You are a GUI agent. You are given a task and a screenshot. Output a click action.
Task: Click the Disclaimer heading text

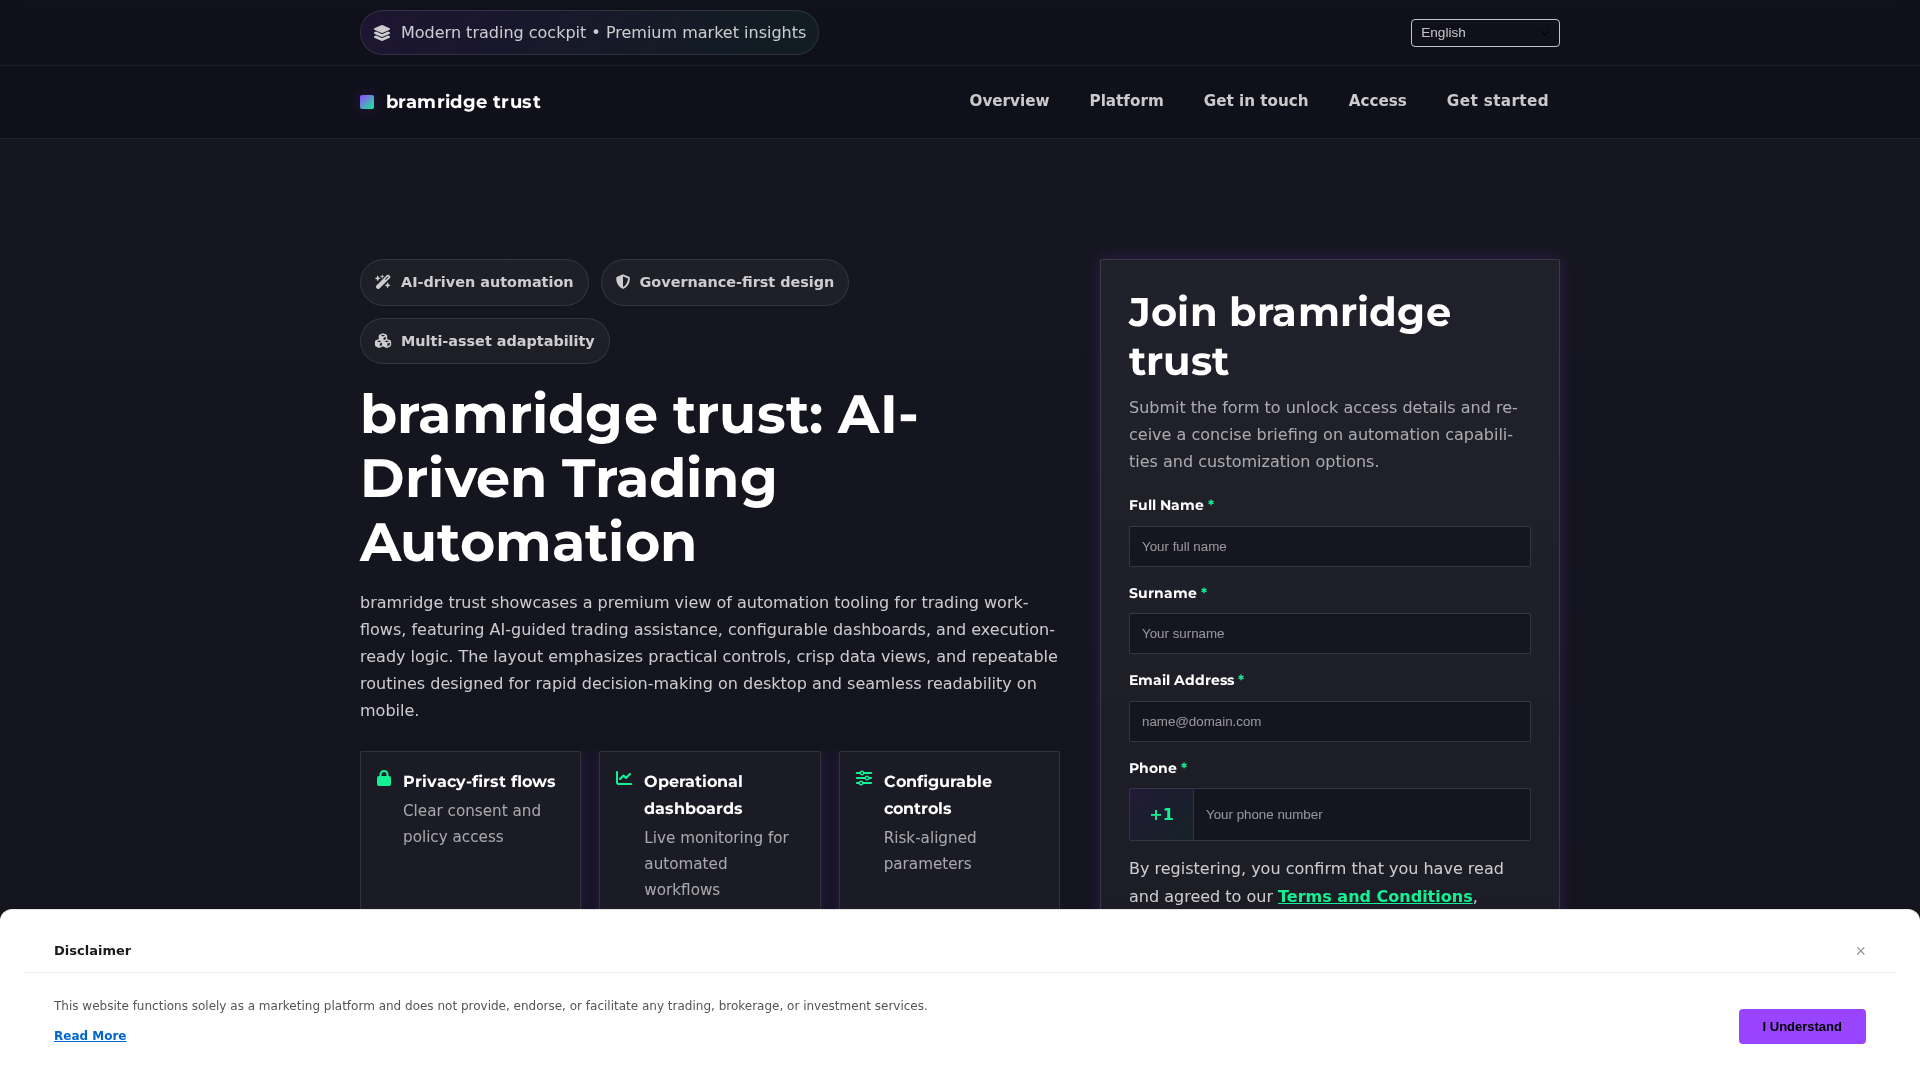click(x=93, y=951)
